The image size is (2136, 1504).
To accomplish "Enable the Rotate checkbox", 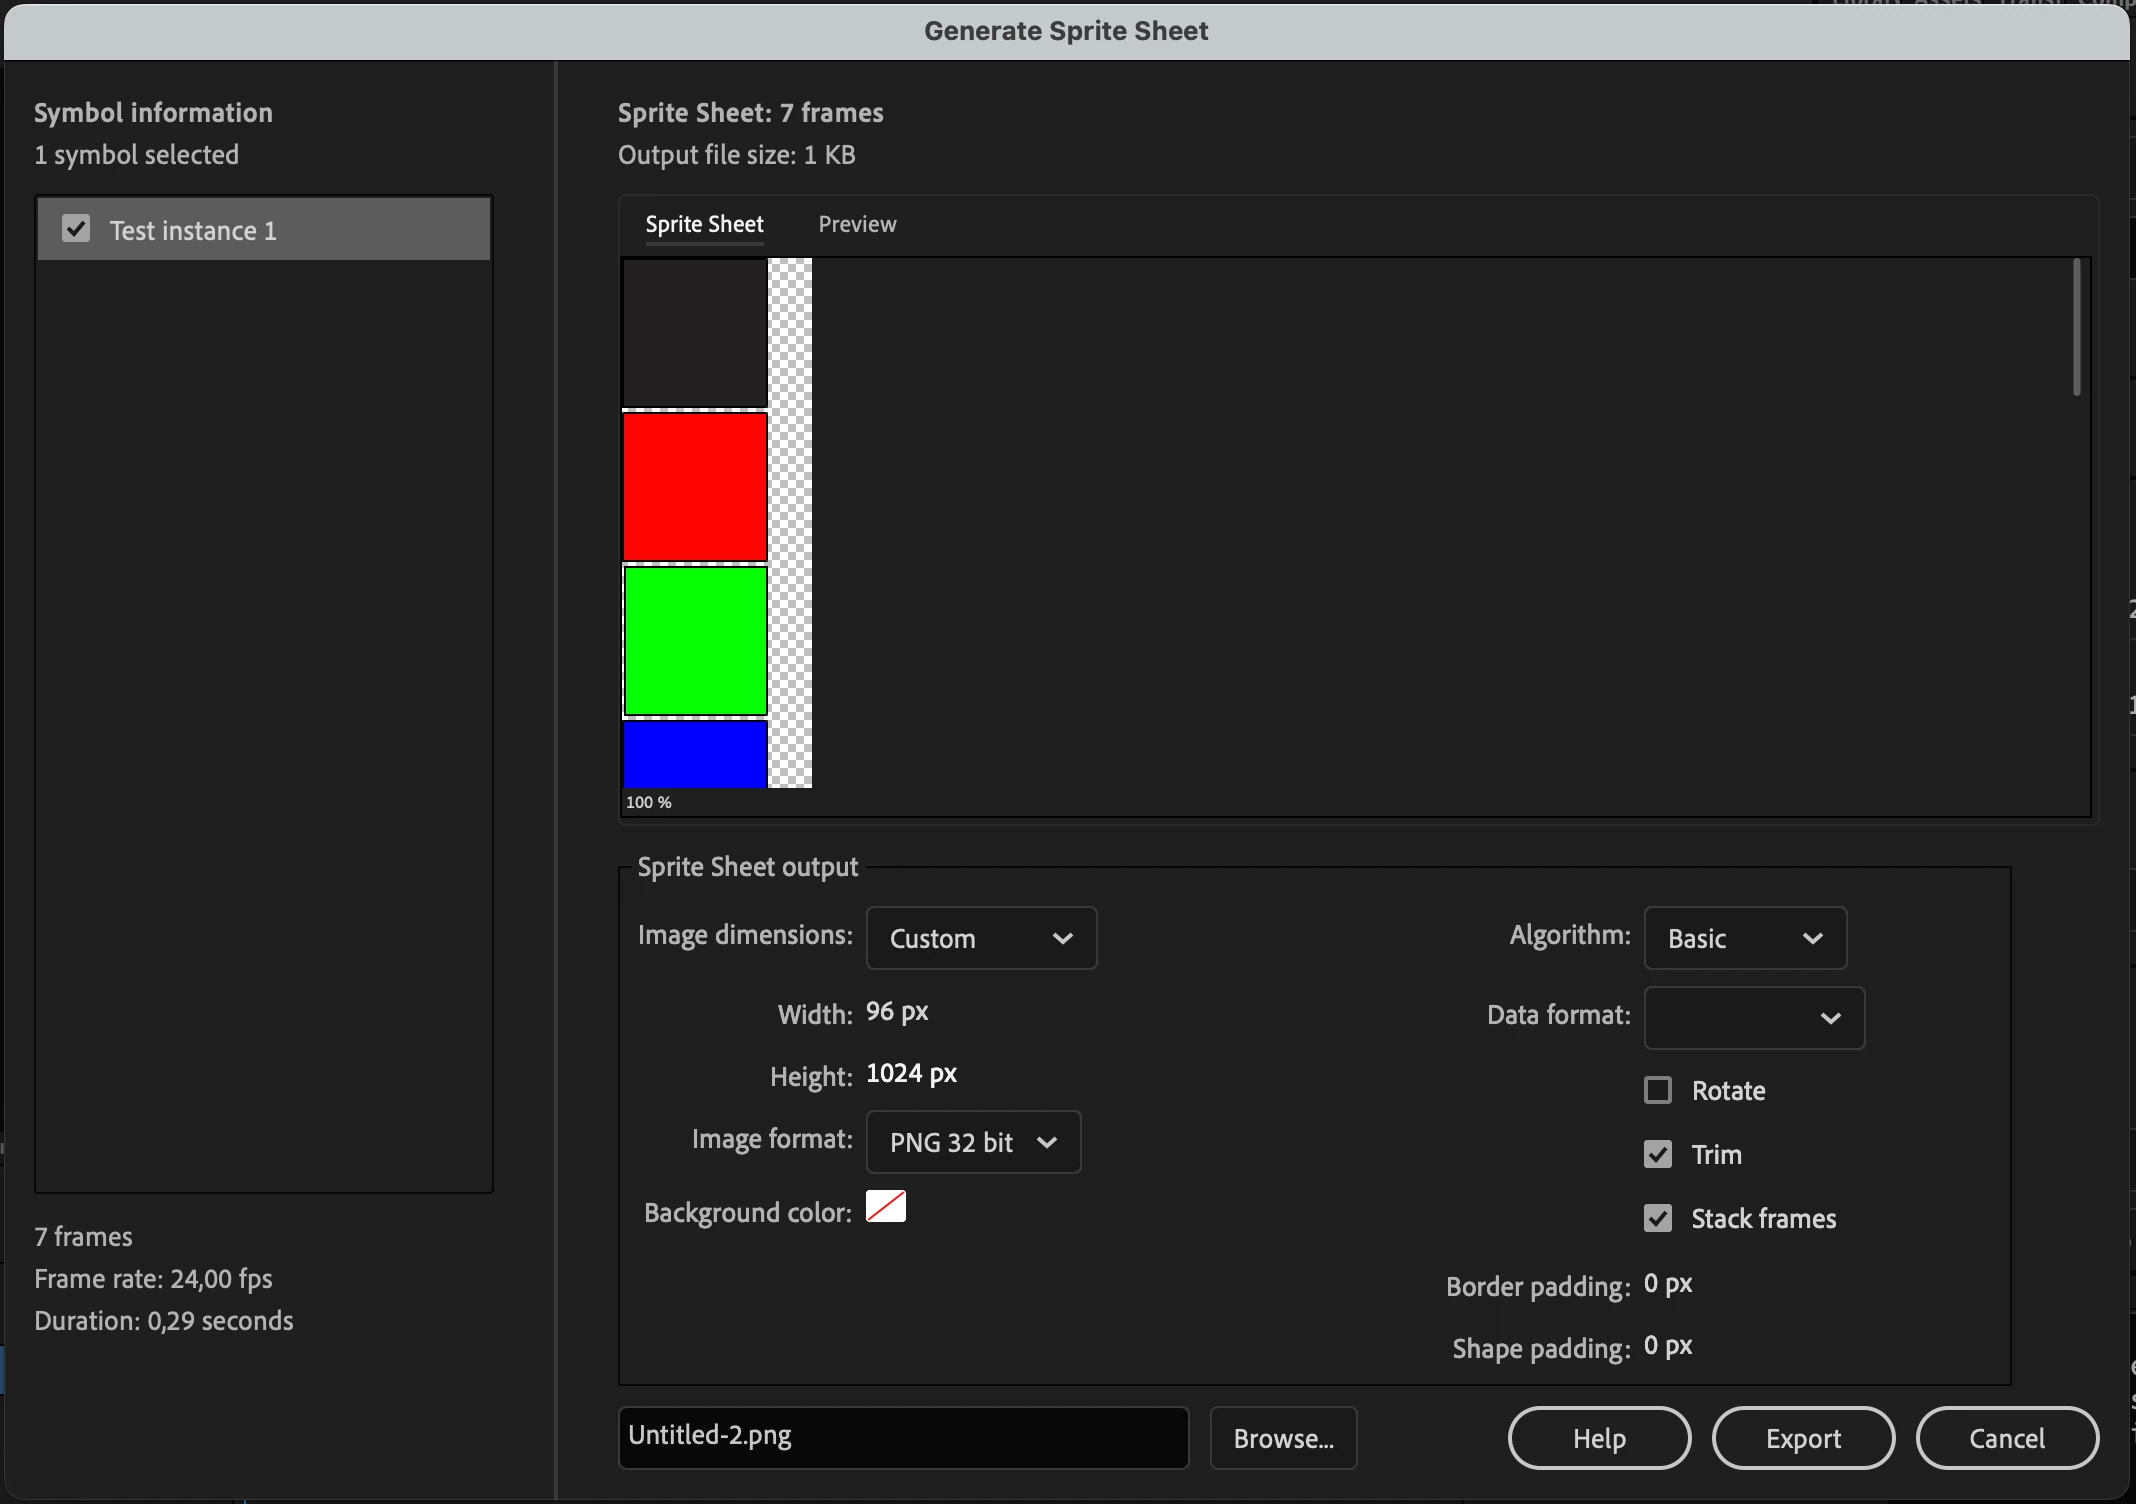I will coord(1658,1090).
